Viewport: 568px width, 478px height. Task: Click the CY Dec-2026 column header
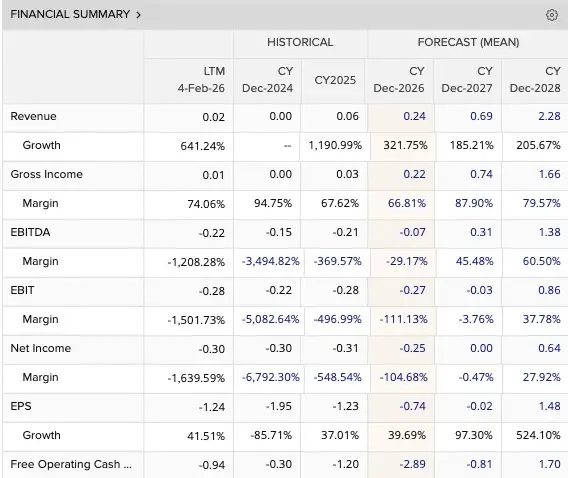[399, 80]
